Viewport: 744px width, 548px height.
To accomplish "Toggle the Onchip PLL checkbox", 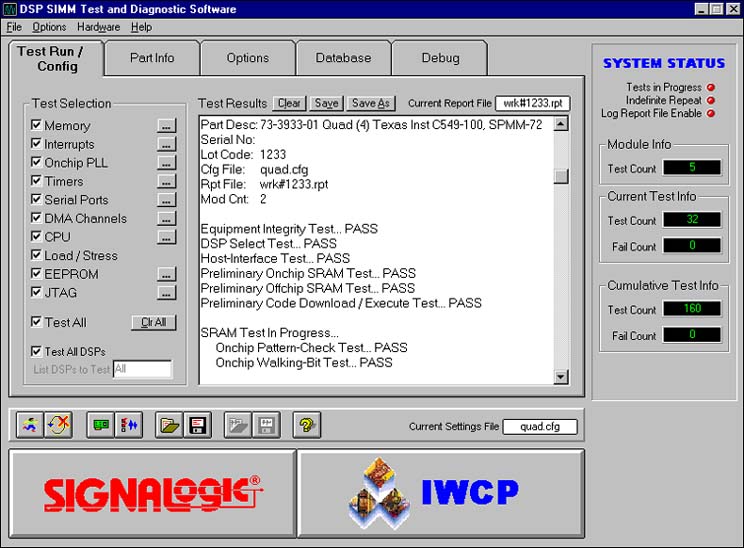I will (36, 162).
